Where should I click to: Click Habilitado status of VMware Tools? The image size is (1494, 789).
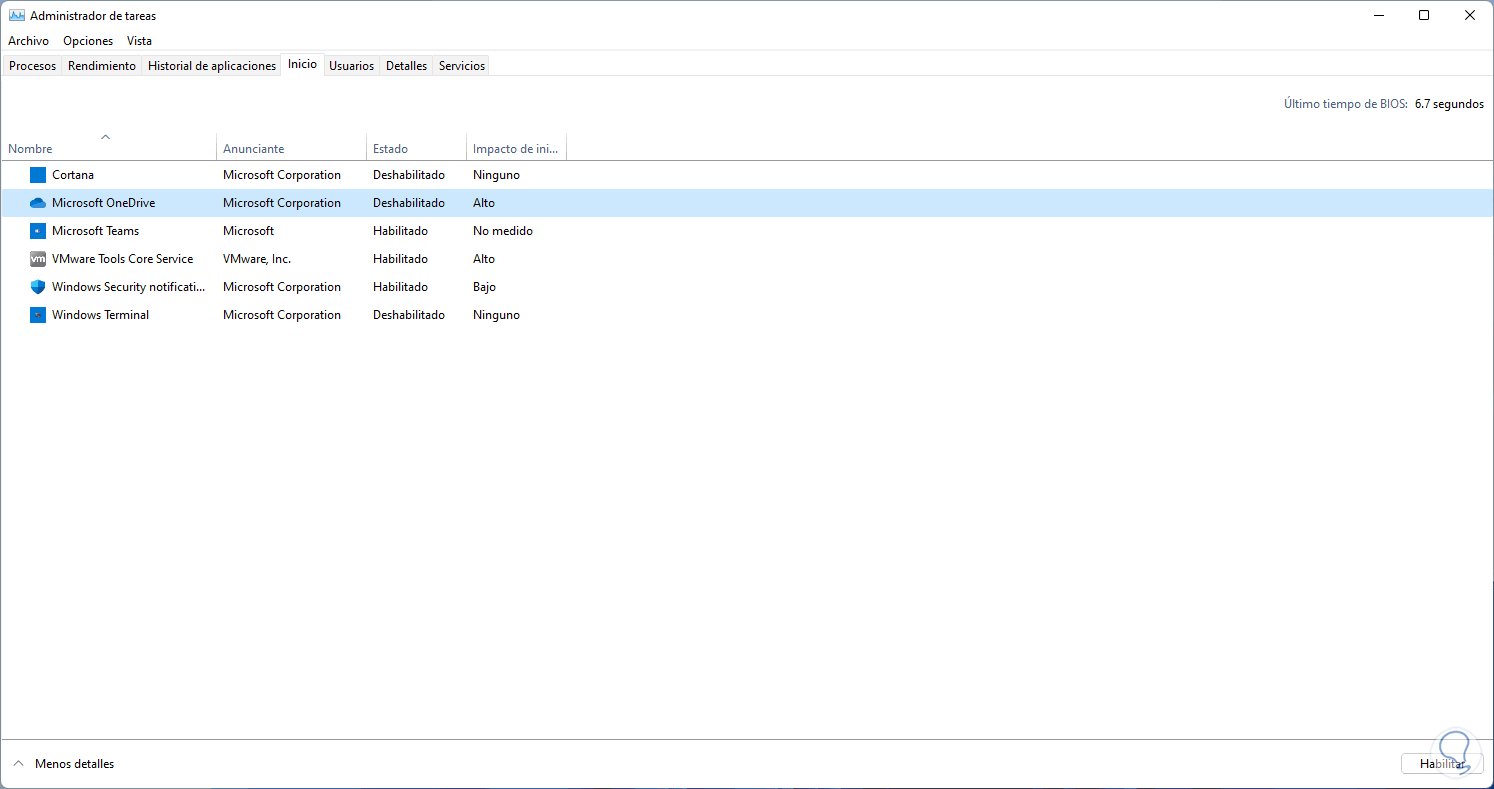400,259
